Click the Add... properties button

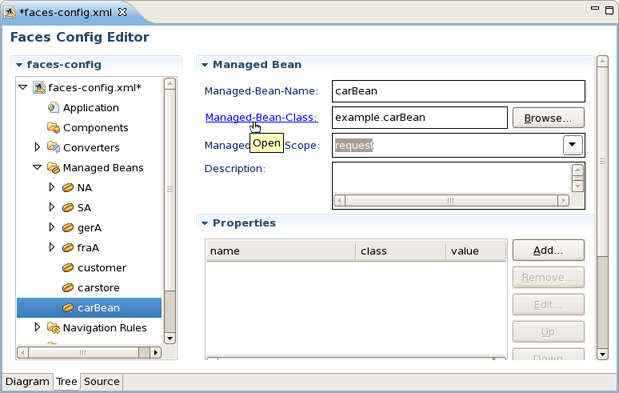point(548,250)
